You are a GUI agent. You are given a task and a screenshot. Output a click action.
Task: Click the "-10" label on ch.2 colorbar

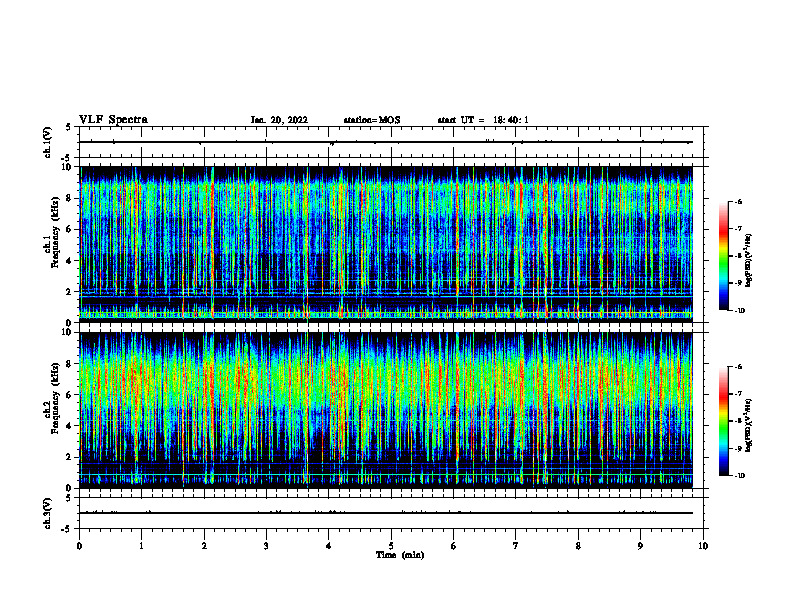739,476
